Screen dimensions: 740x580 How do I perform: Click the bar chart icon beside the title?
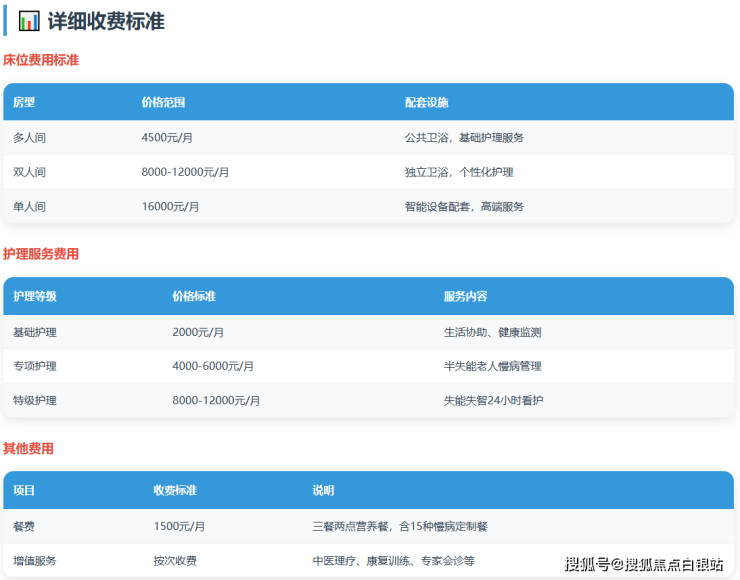(29, 21)
